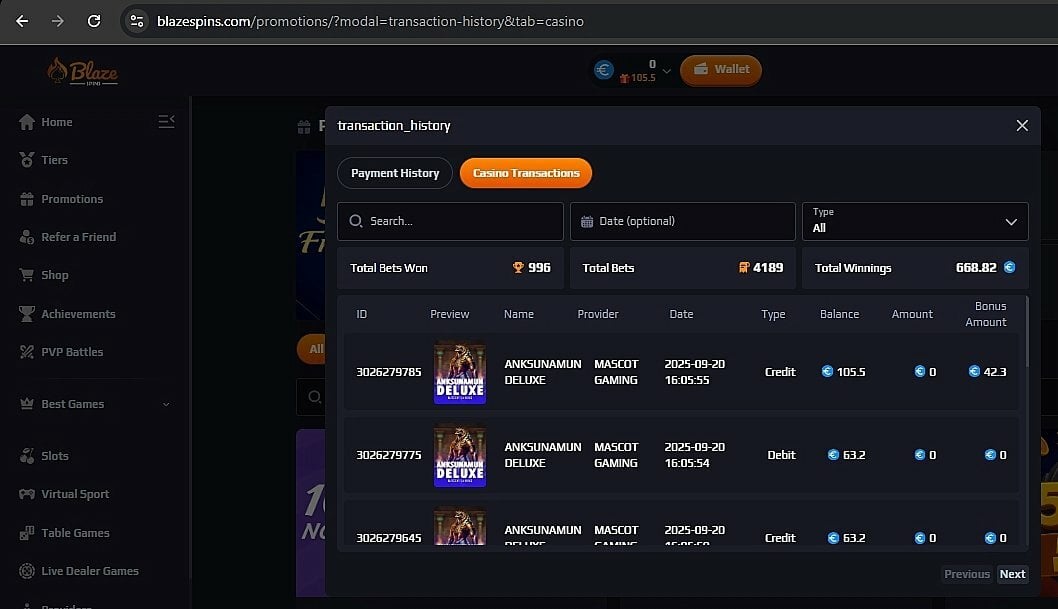Click Tiers medal icon
Screen dimensions: 1058x609
point(27,160)
